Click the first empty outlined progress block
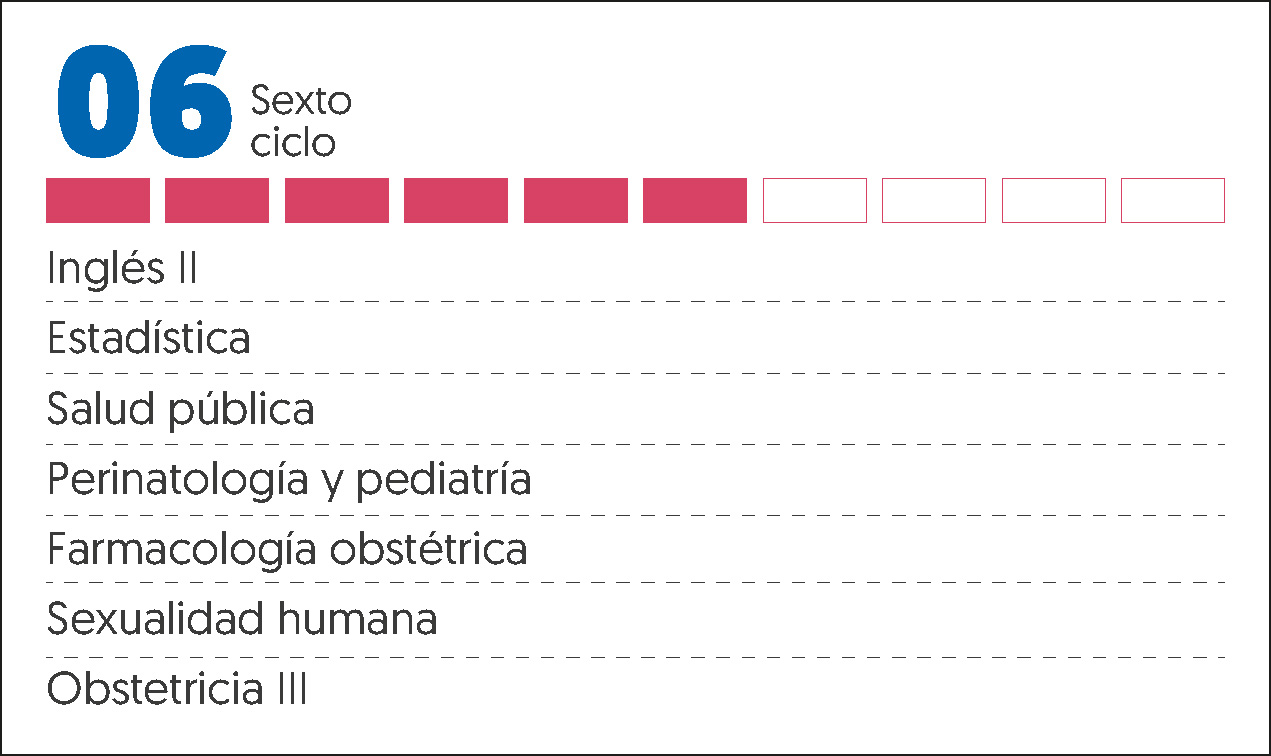This screenshot has height=756, width=1271. [815, 200]
